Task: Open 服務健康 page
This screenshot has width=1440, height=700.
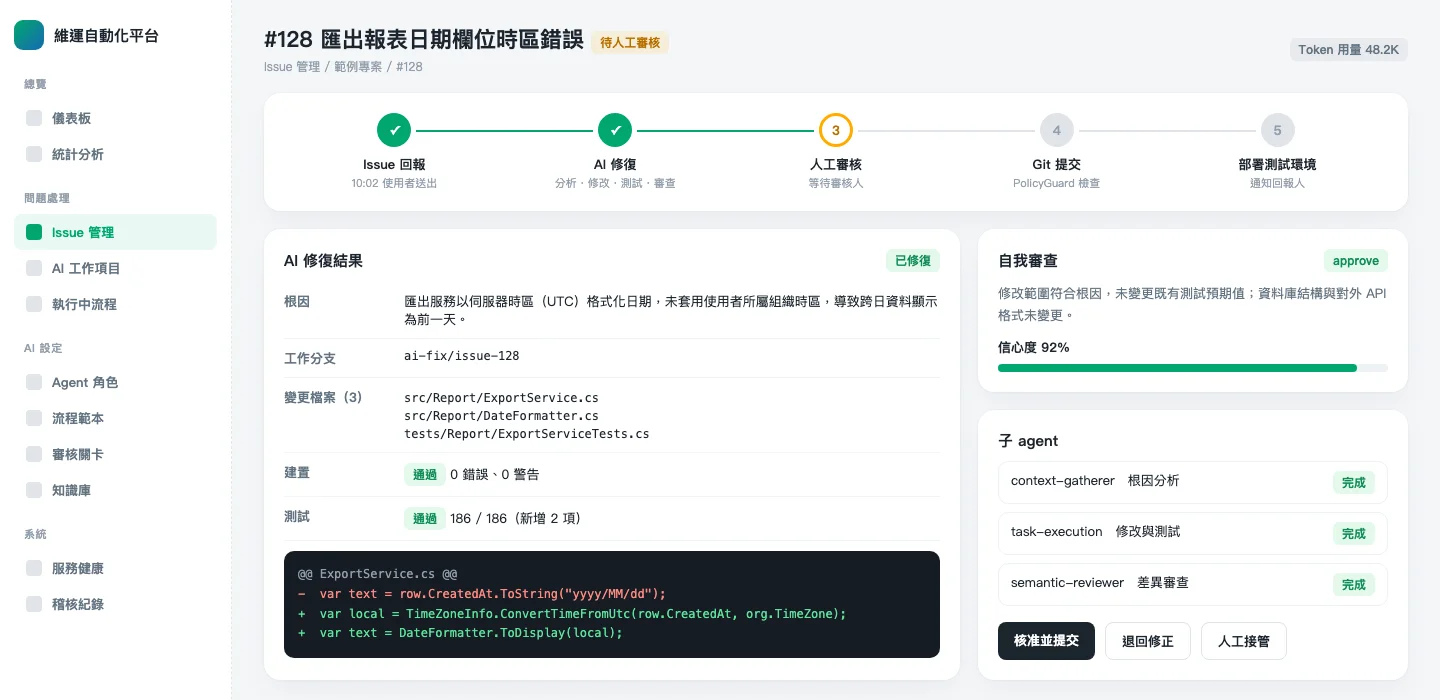Action: 115,568
